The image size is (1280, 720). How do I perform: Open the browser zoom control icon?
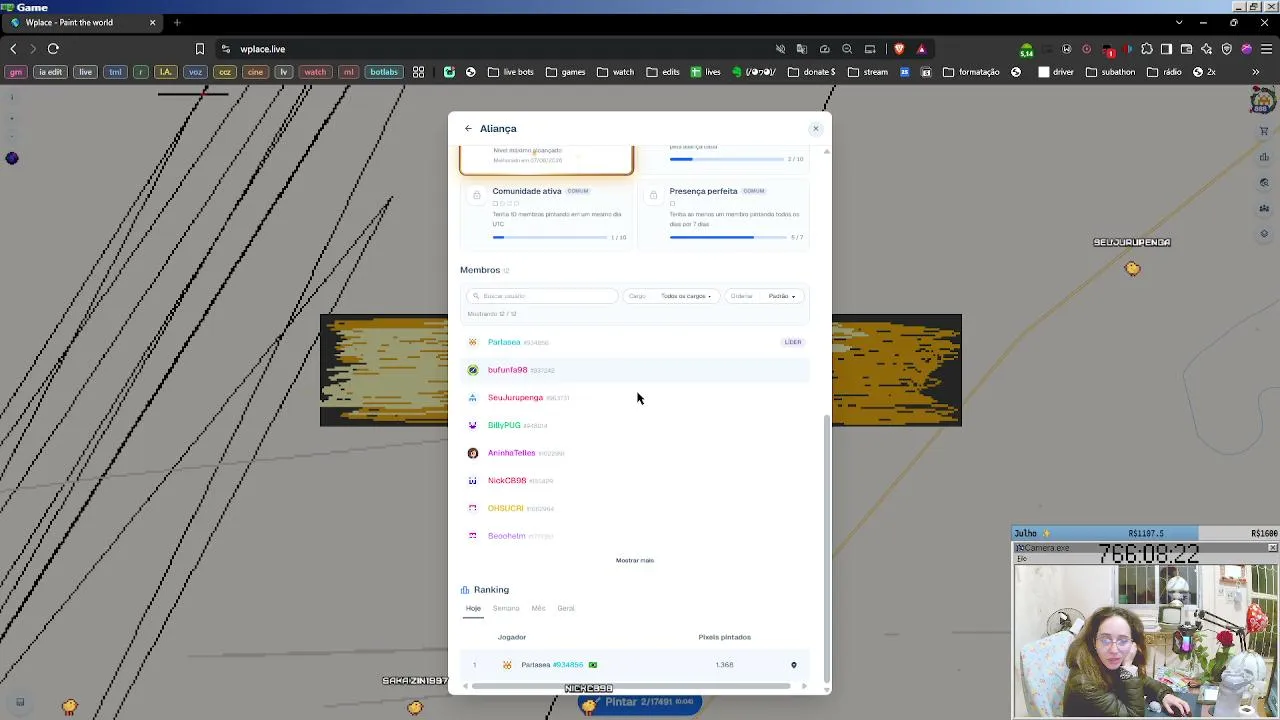(x=847, y=49)
